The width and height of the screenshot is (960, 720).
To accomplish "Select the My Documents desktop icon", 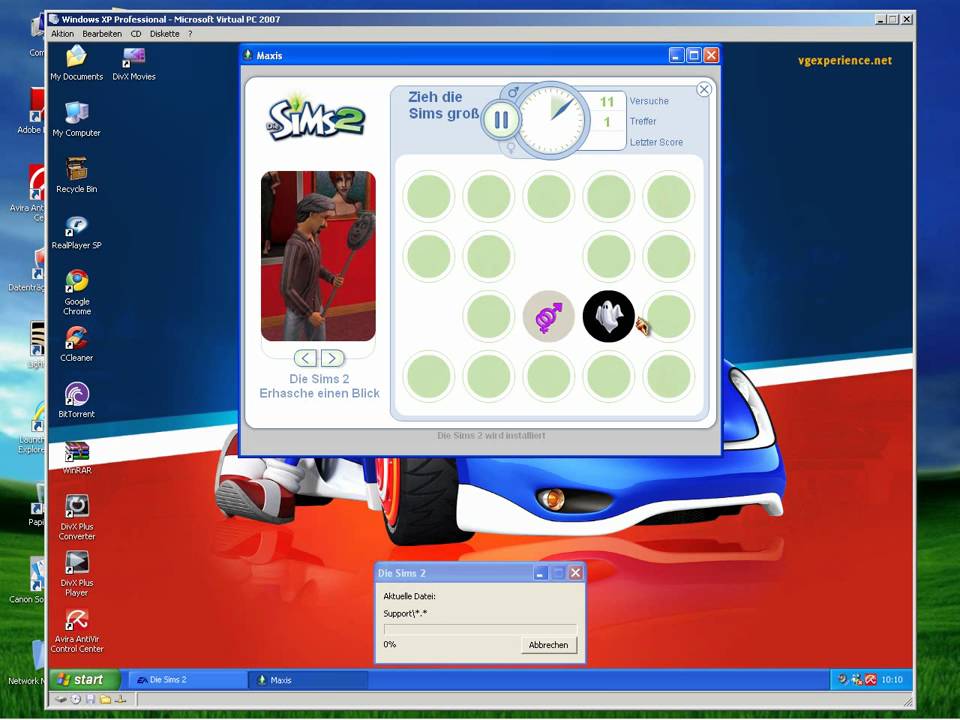I will point(77,63).
